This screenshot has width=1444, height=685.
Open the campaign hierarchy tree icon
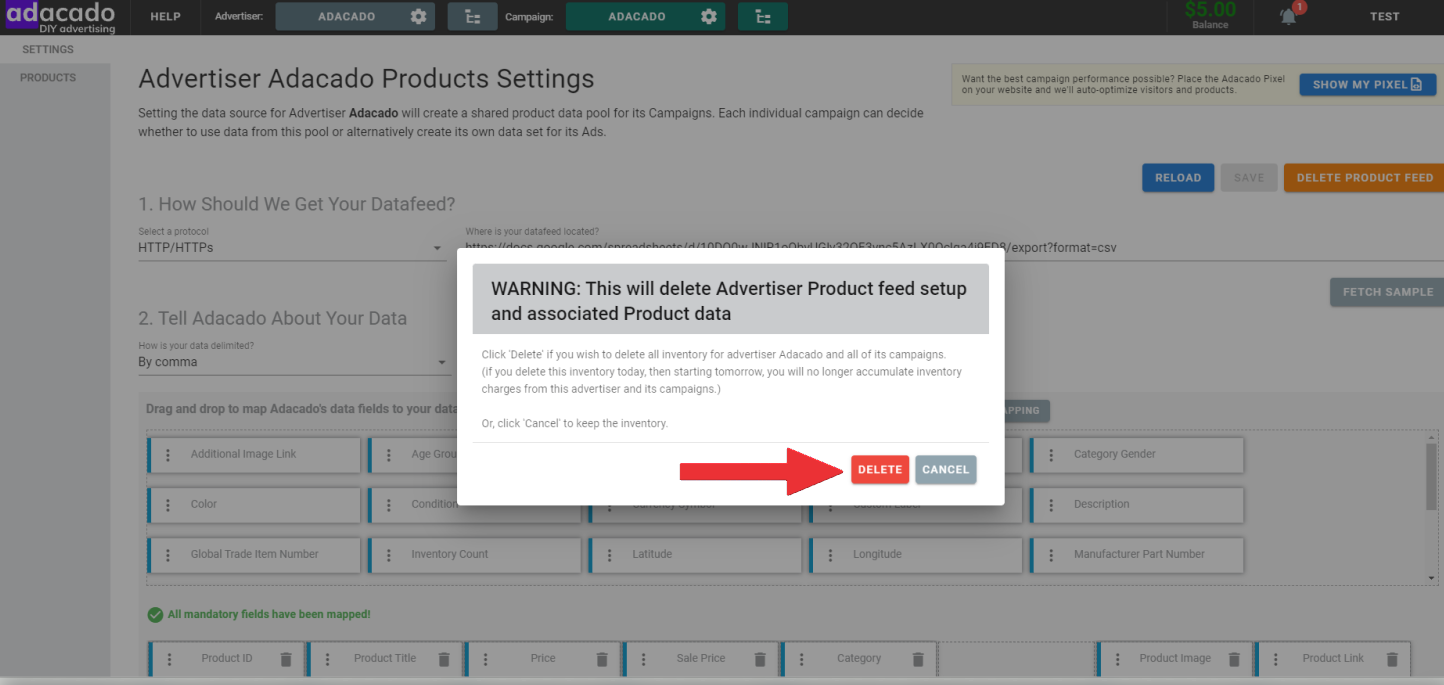pyautogui.click(x=763, y=17)
